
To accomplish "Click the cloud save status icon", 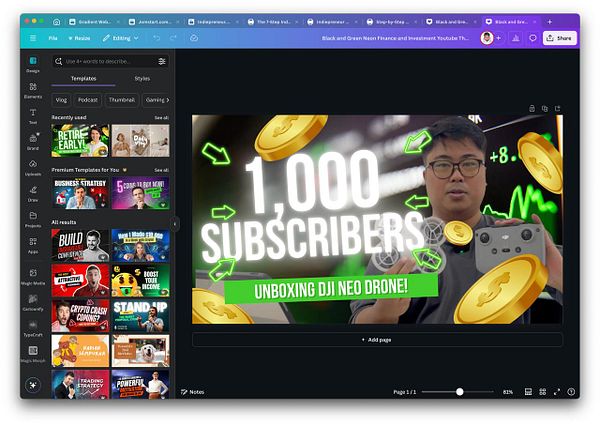I will (194, 38).
